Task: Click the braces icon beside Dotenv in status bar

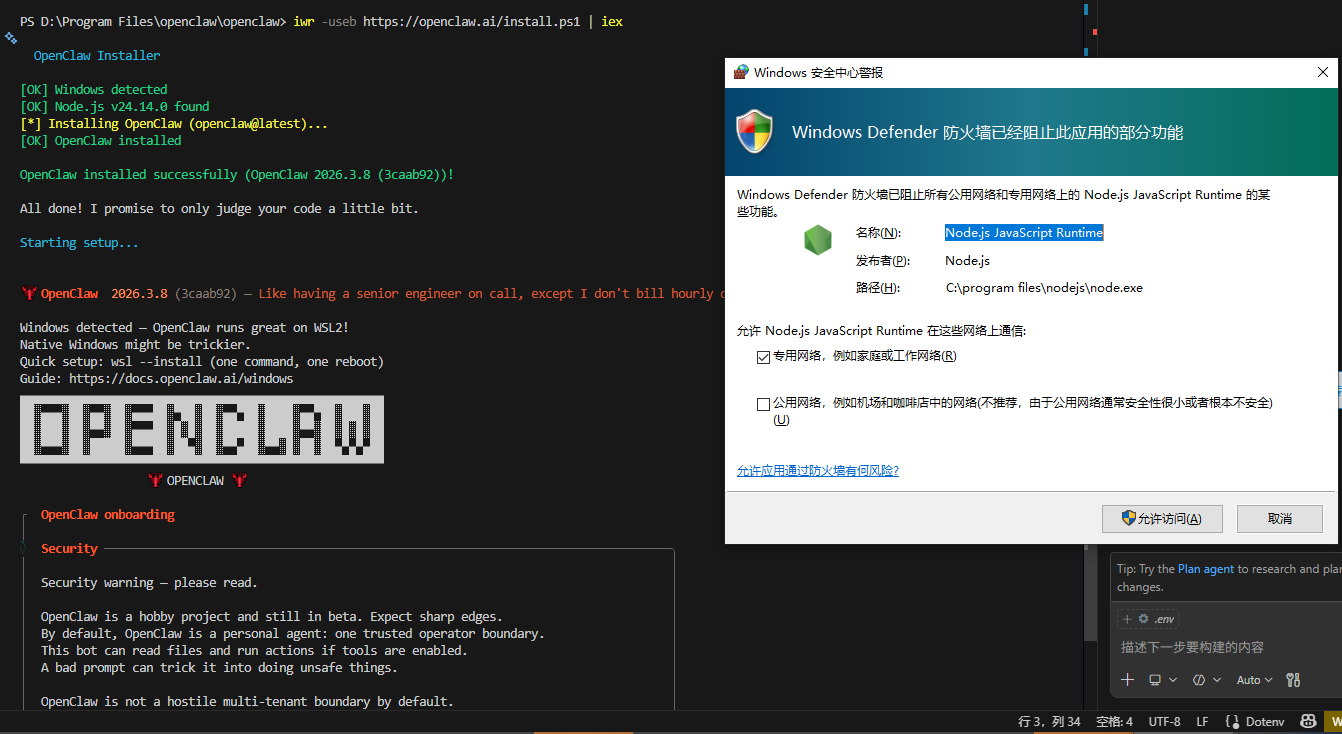Action: (x=1233, y=722)
